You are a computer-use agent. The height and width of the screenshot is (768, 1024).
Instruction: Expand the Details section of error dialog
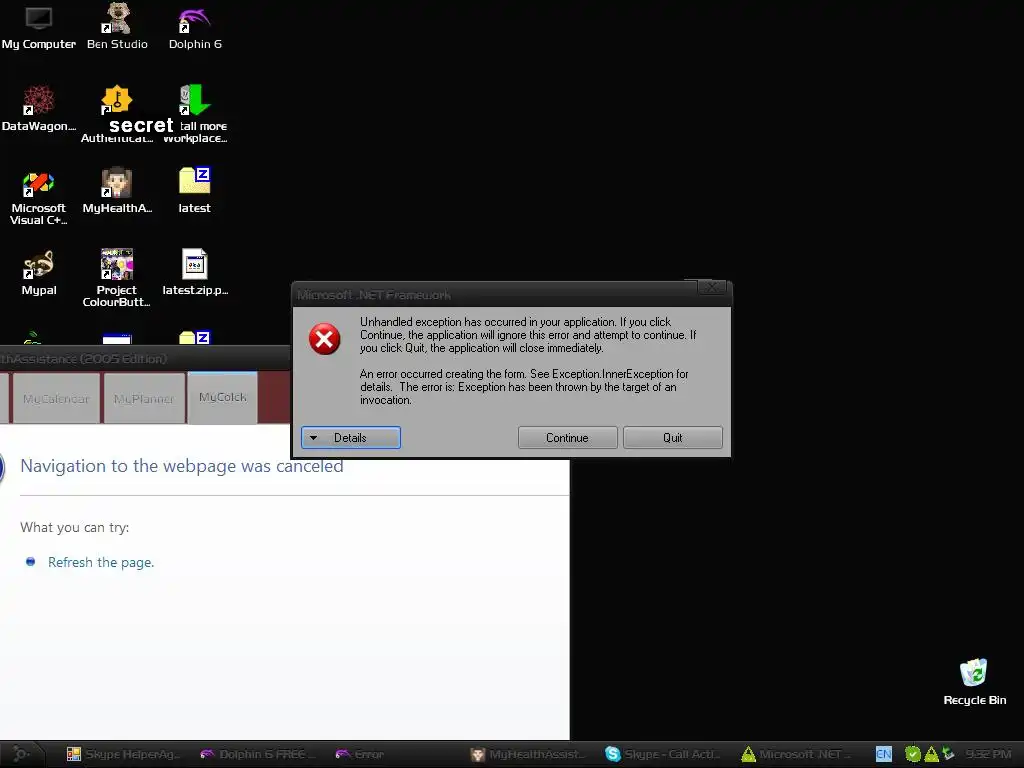(x=351, y=438)
